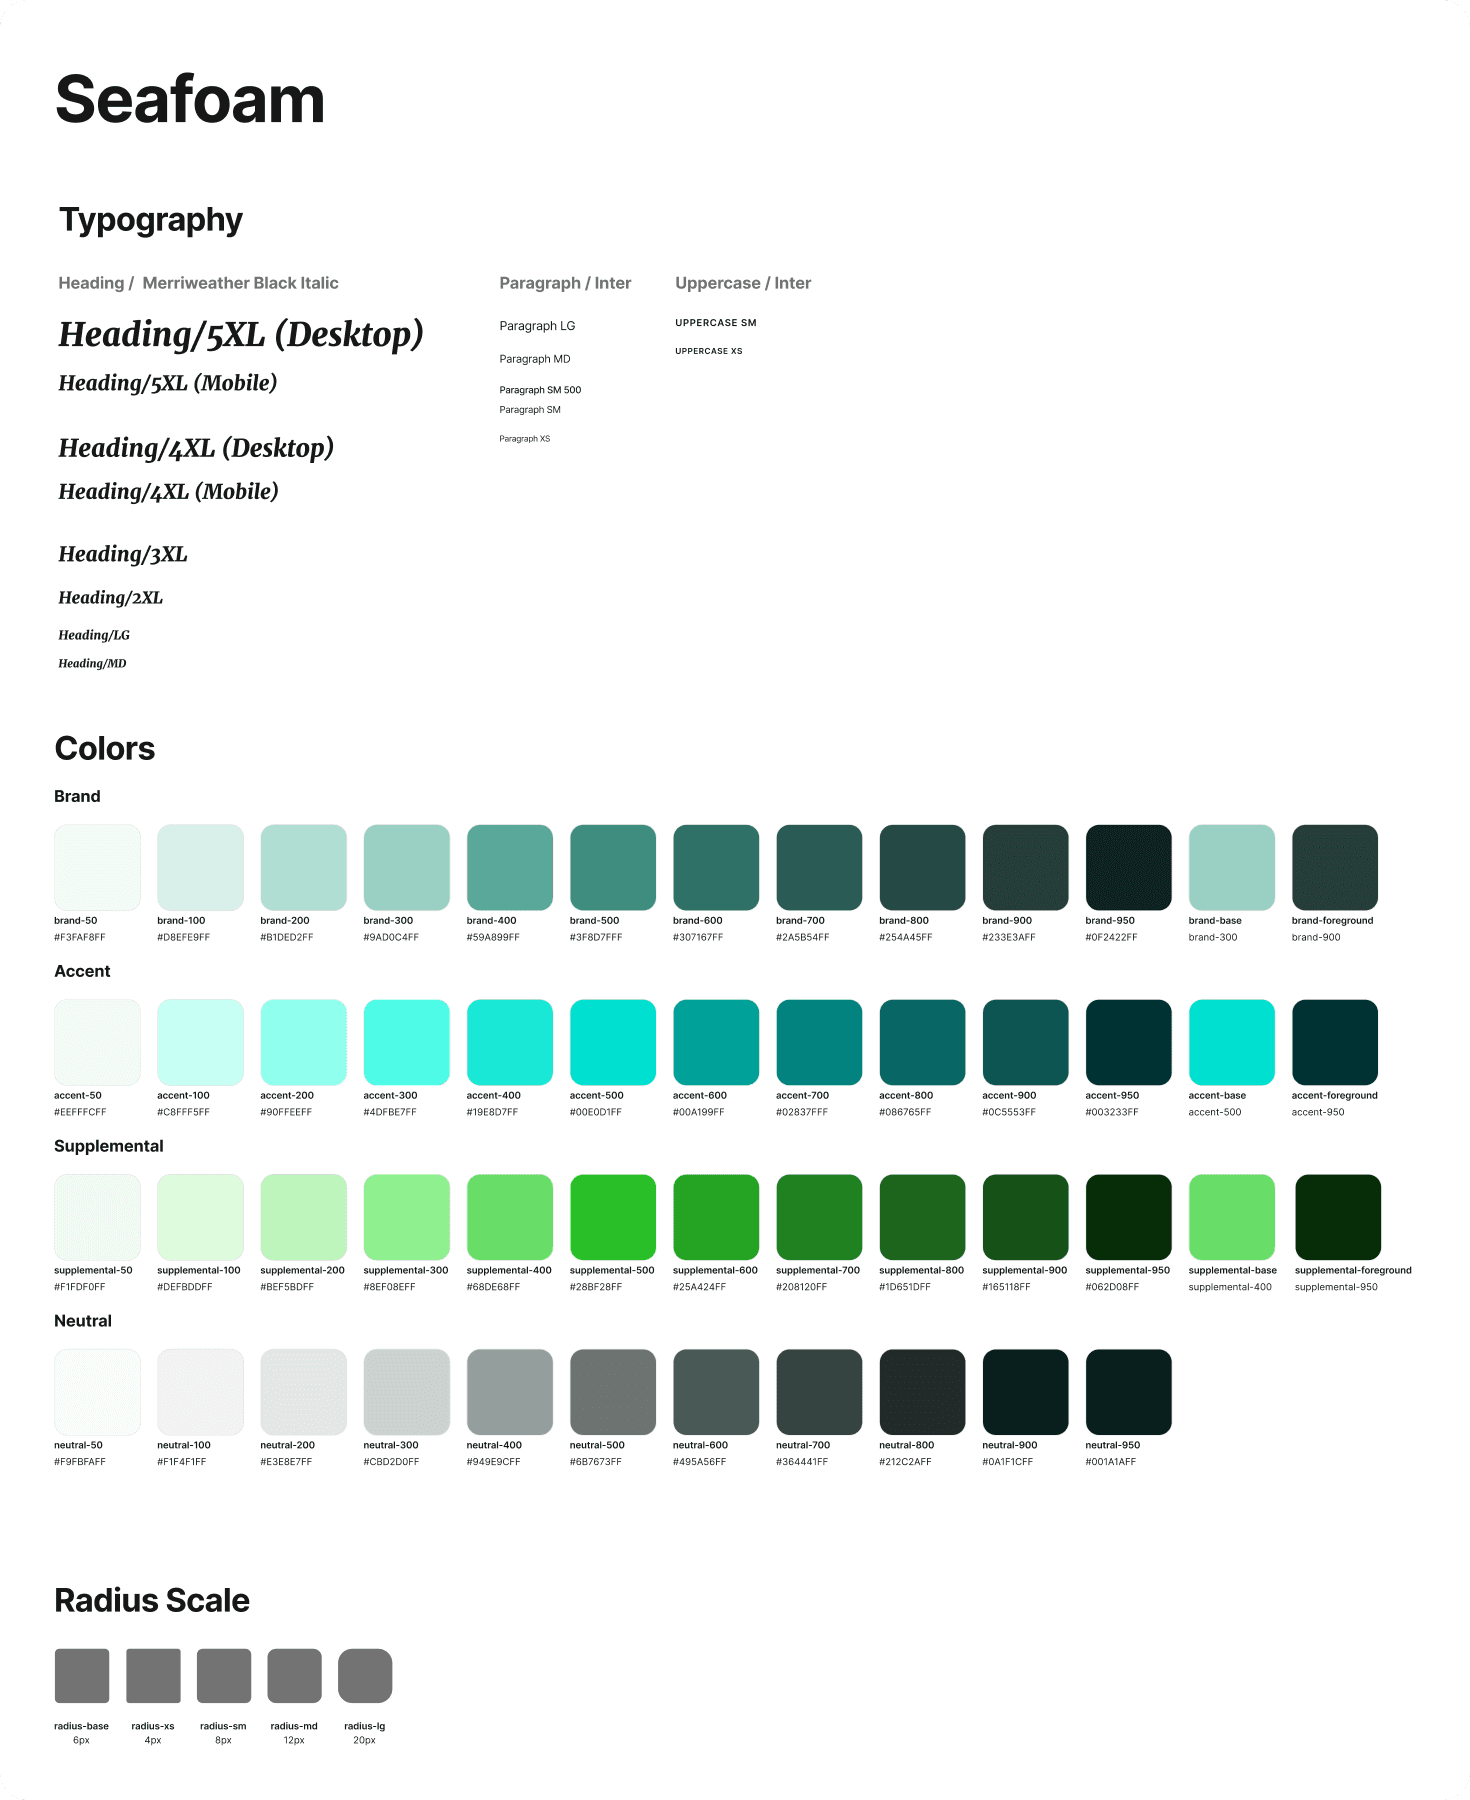Screen dimensions: 1470x1800
Task: Click the accent-600 color swatch
Action: tap(716, 1042)
